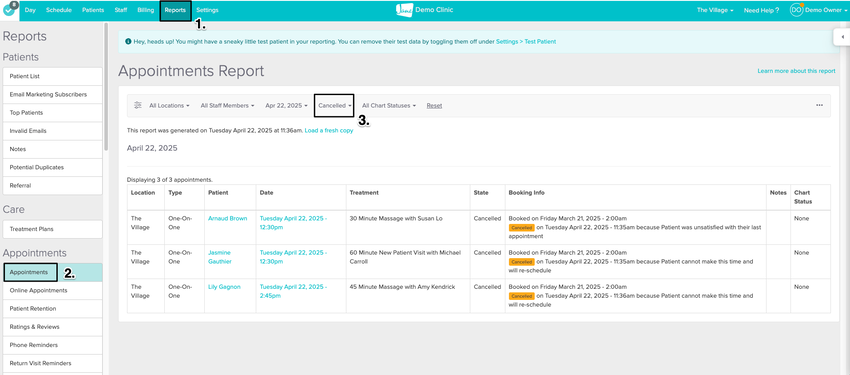850x375 pixels.
Task: Open the Return Visit Reminders report
Action: (53, 363)
